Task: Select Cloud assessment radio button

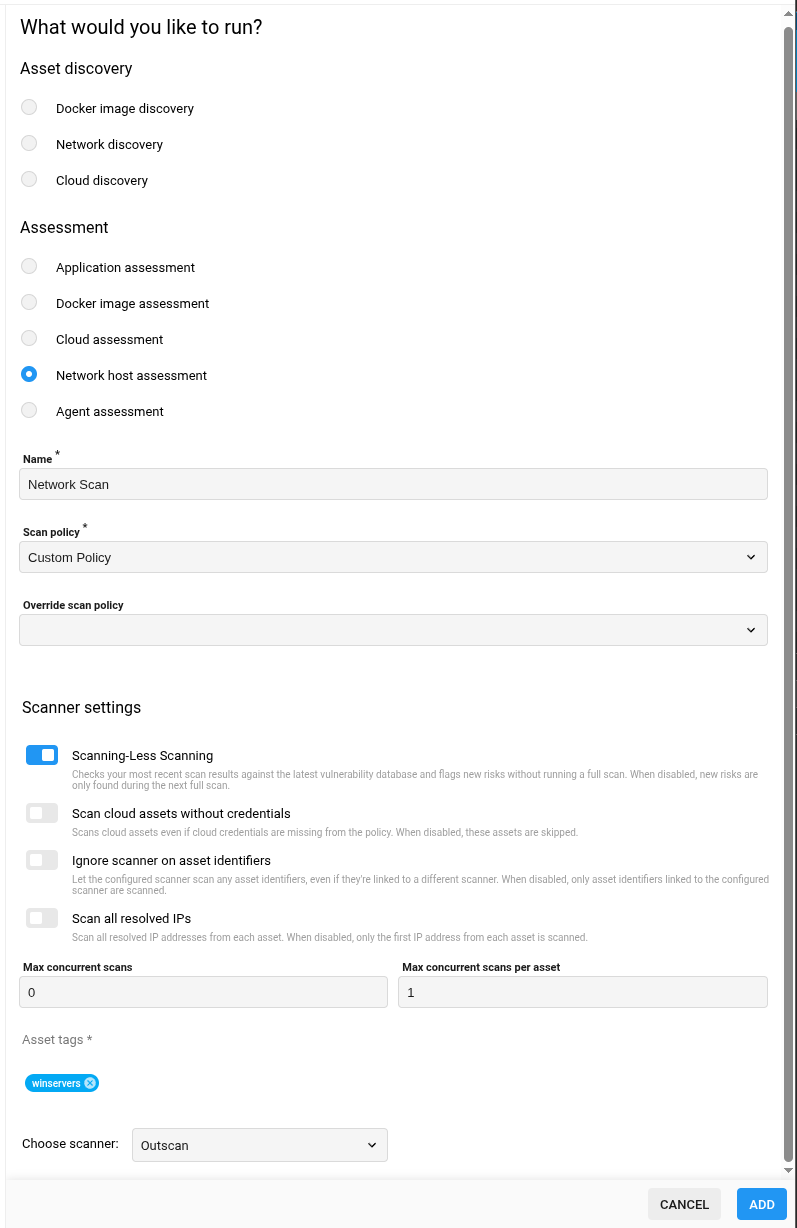Action: click(x=29, y=339)
